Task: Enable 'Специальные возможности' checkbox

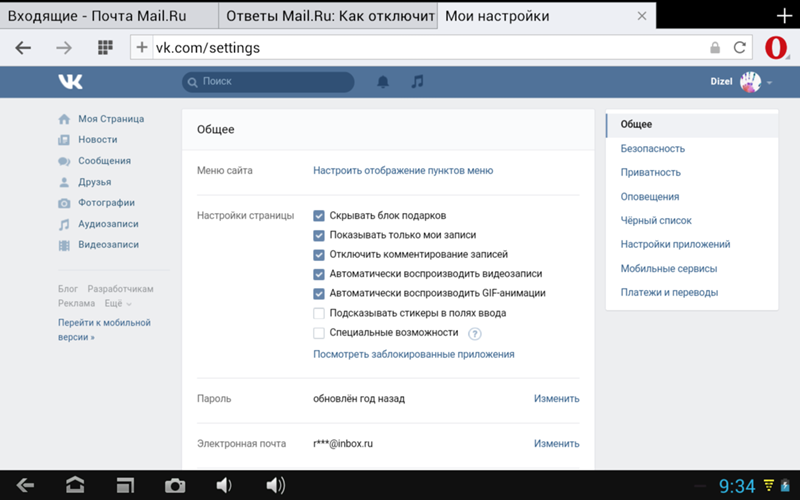Action: pyautogui.click(x=319, y=333)
